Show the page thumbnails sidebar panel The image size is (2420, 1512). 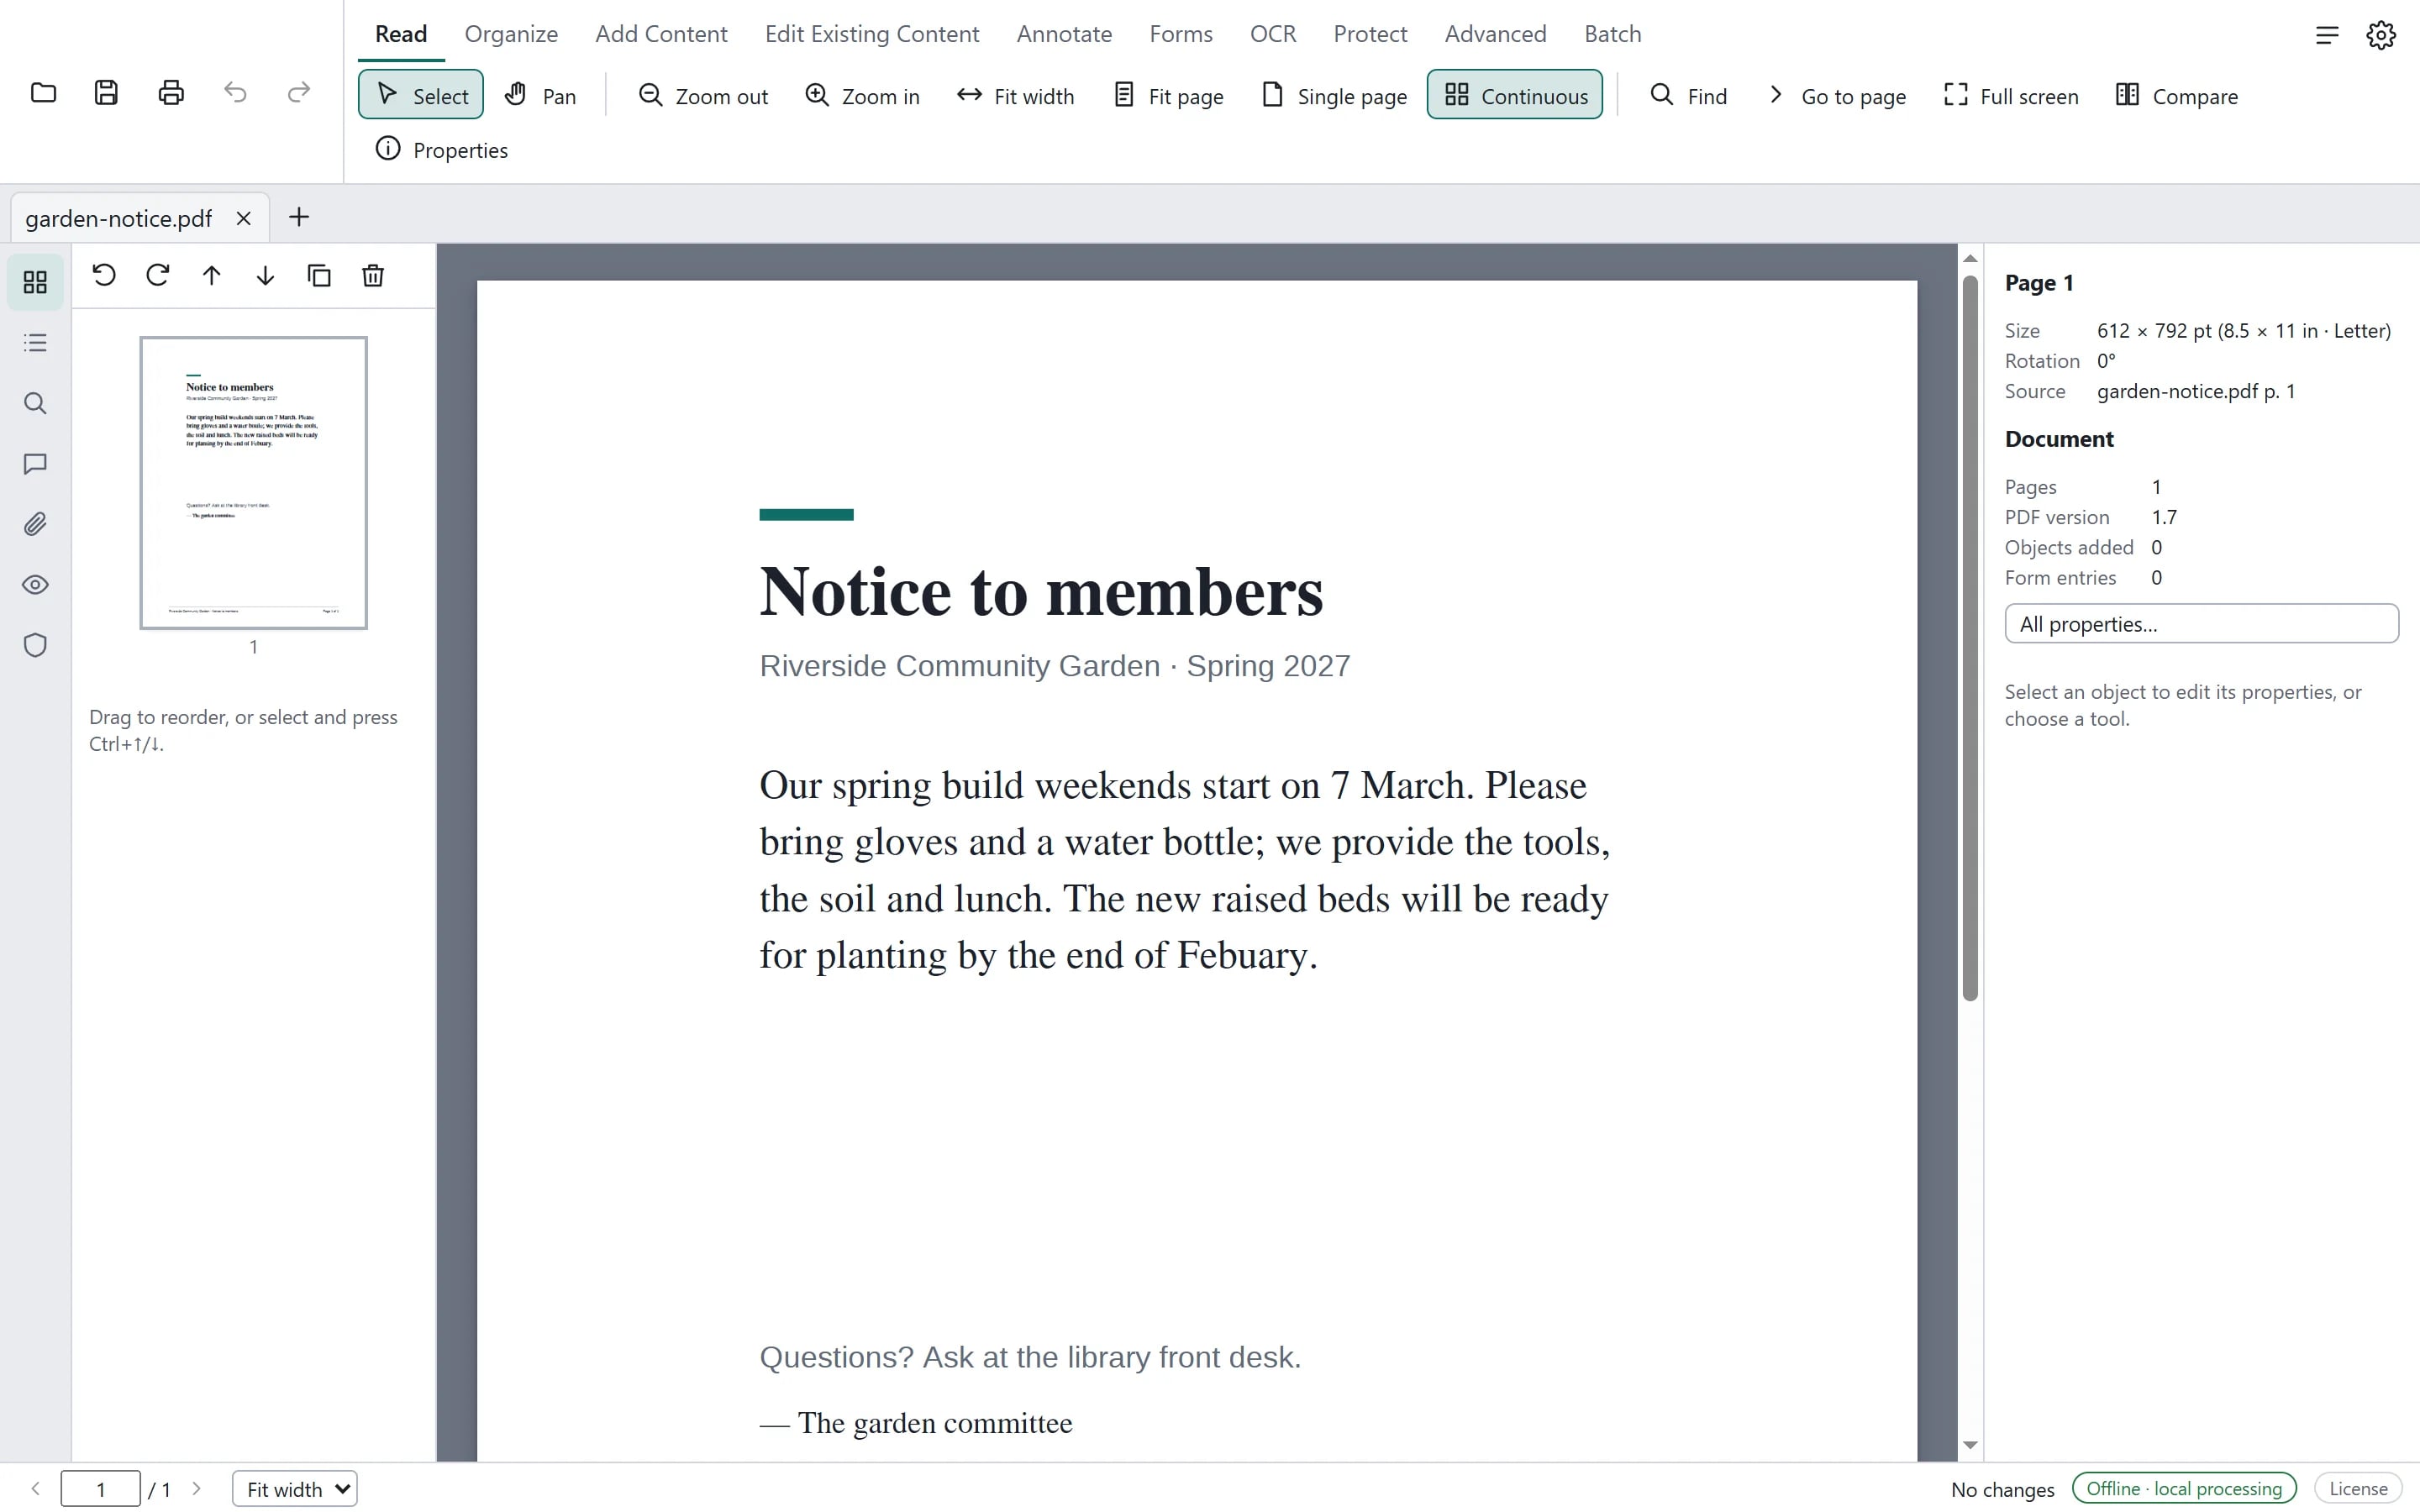click(35, 282)
